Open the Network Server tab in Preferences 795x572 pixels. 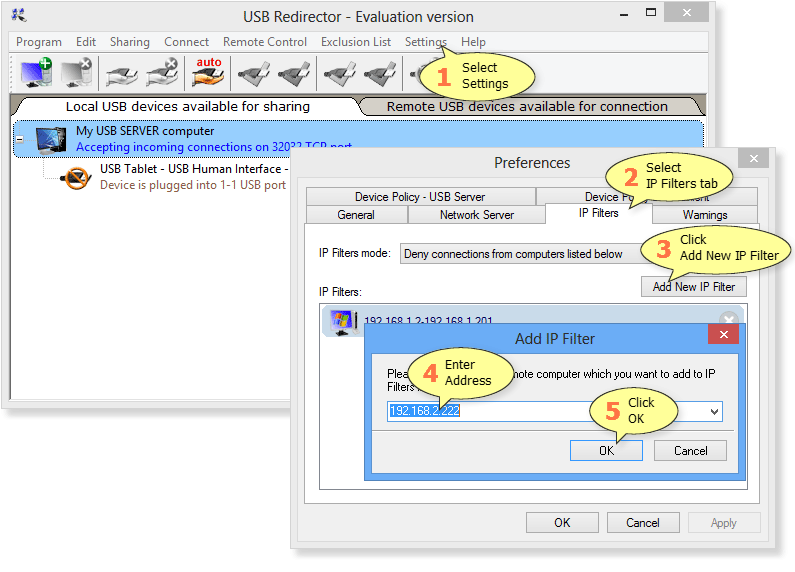[477, 215]
